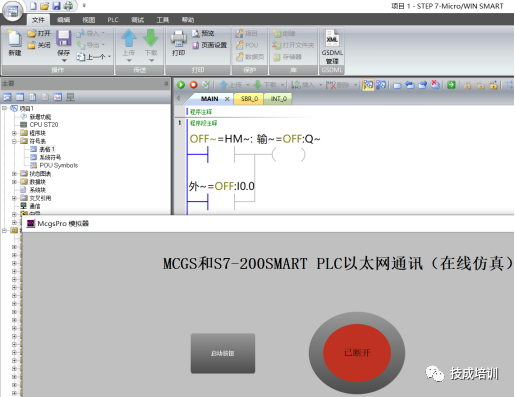Image resolution: width=515 pixels, height=397 pixels.
Task: Close the MAIN tab with its X
Action: click(227, 99)
